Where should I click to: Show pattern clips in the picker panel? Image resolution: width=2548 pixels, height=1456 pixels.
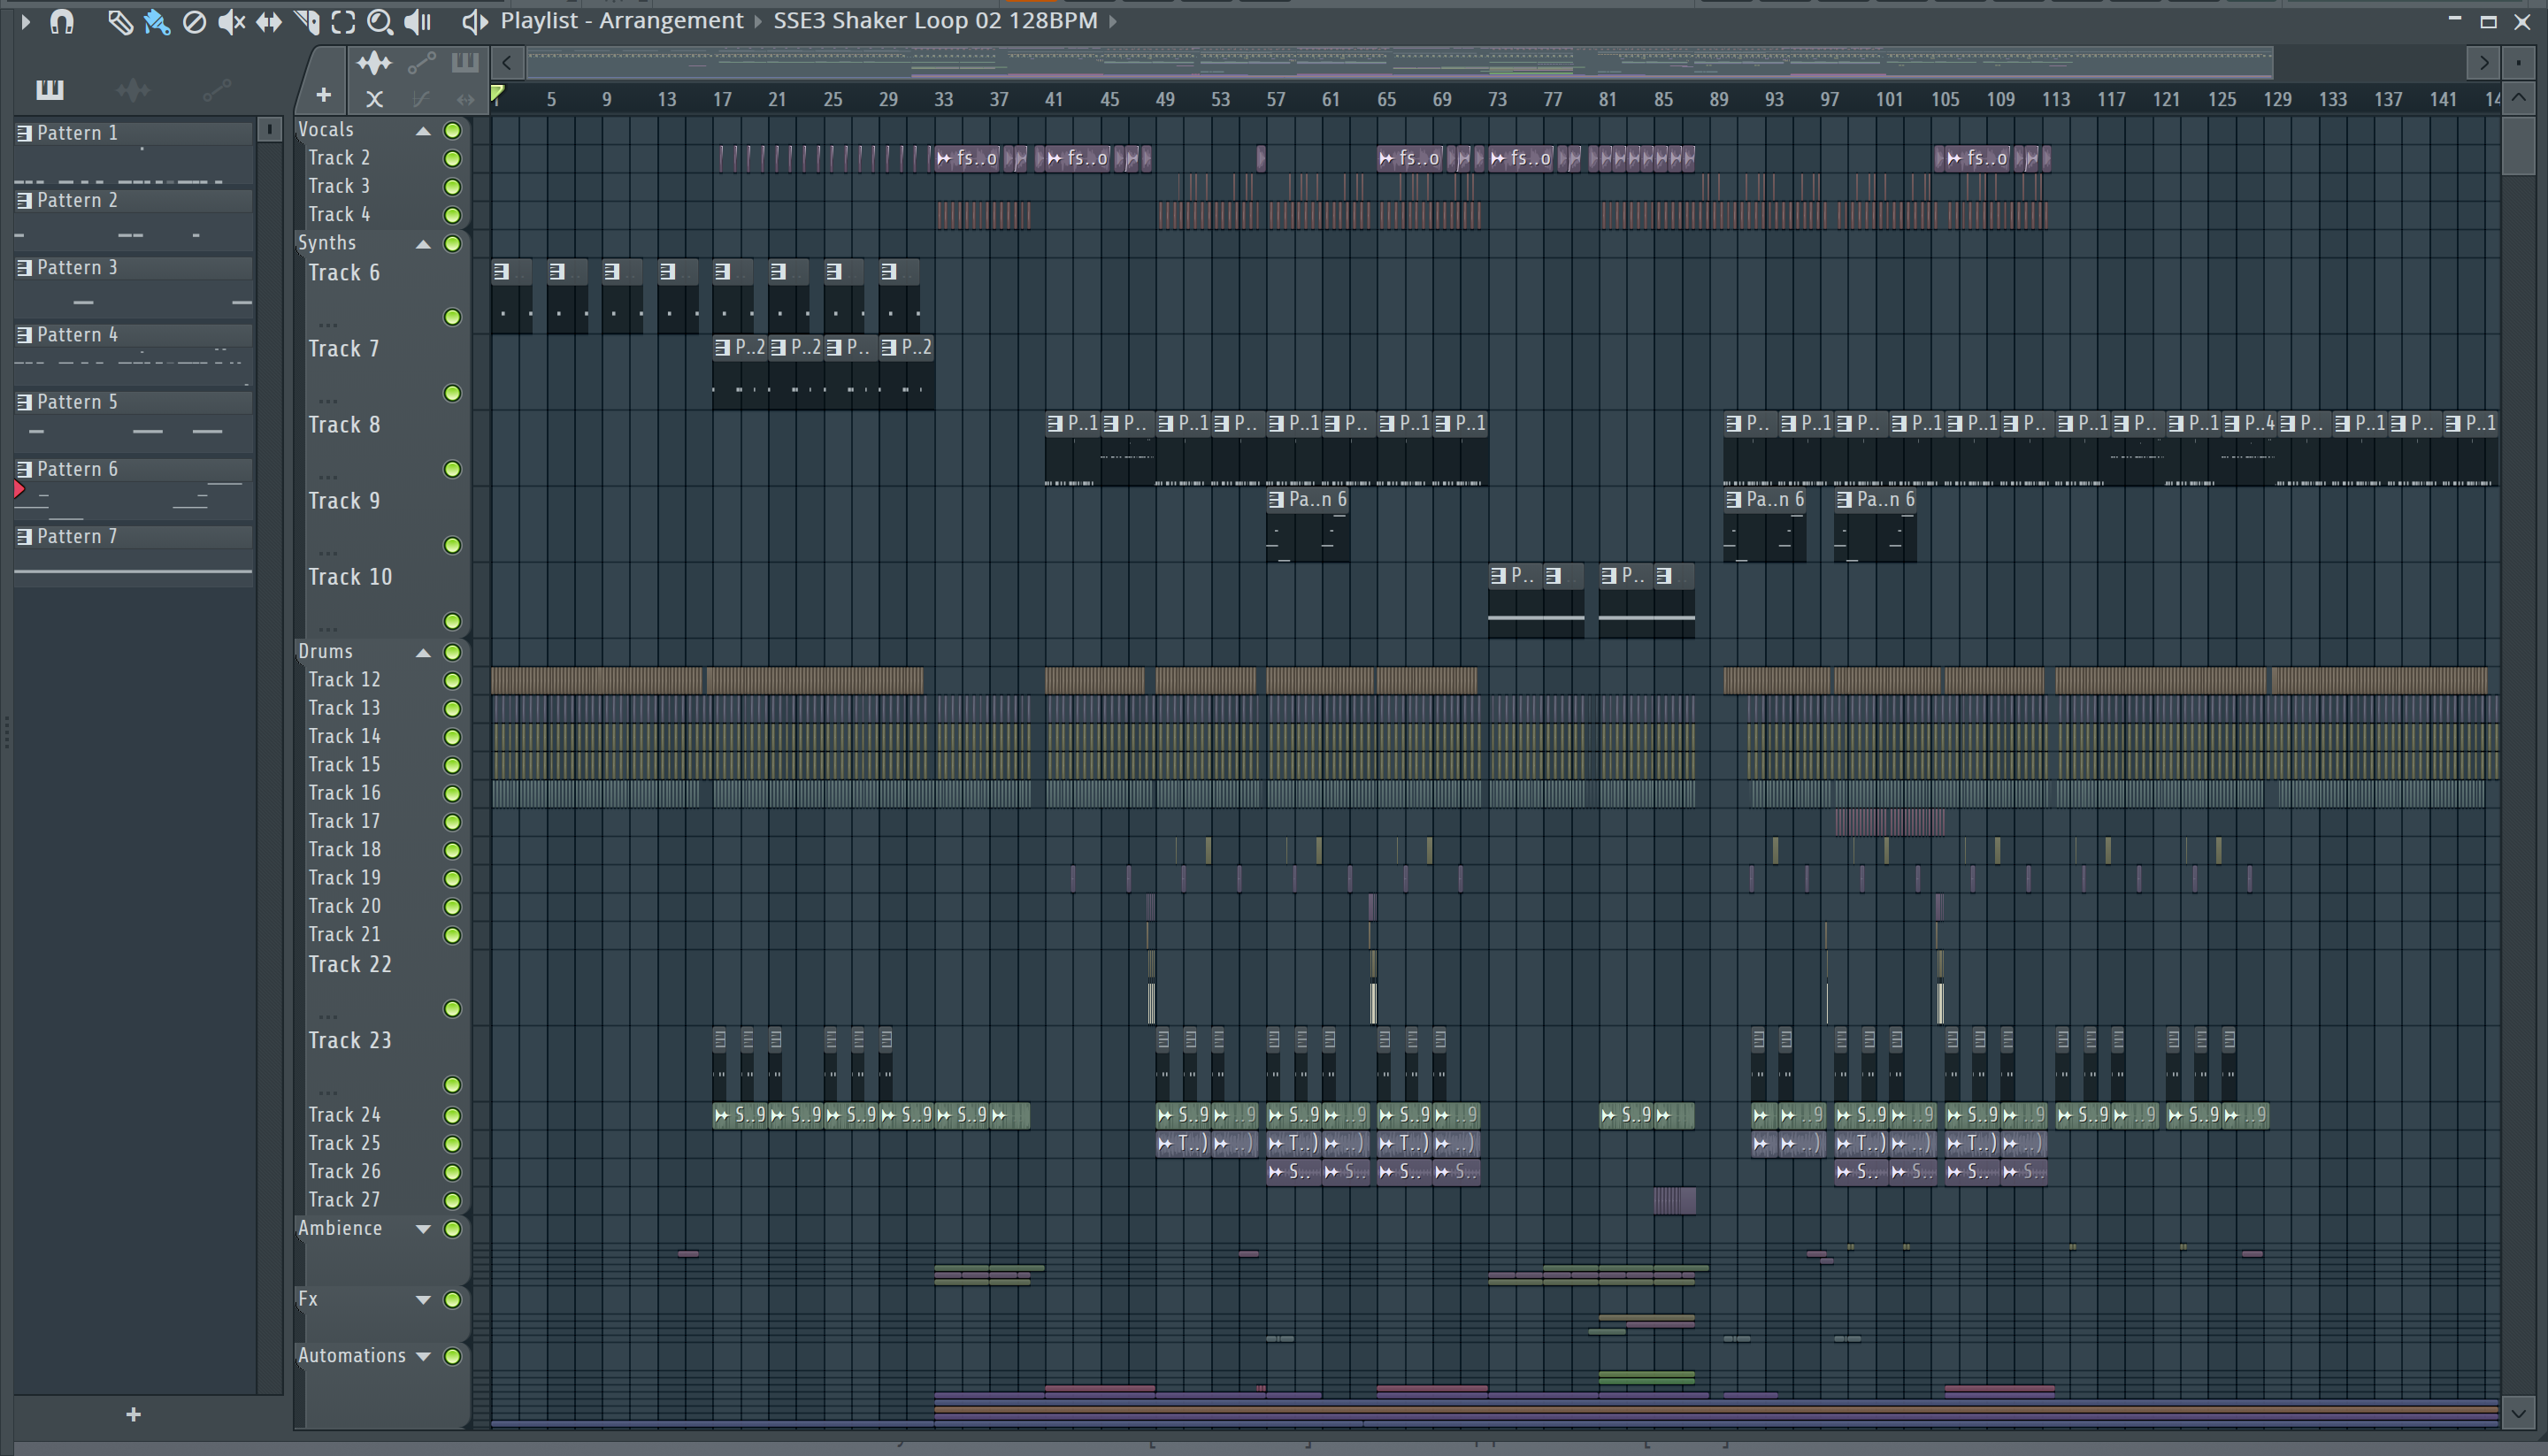point(49,90)
